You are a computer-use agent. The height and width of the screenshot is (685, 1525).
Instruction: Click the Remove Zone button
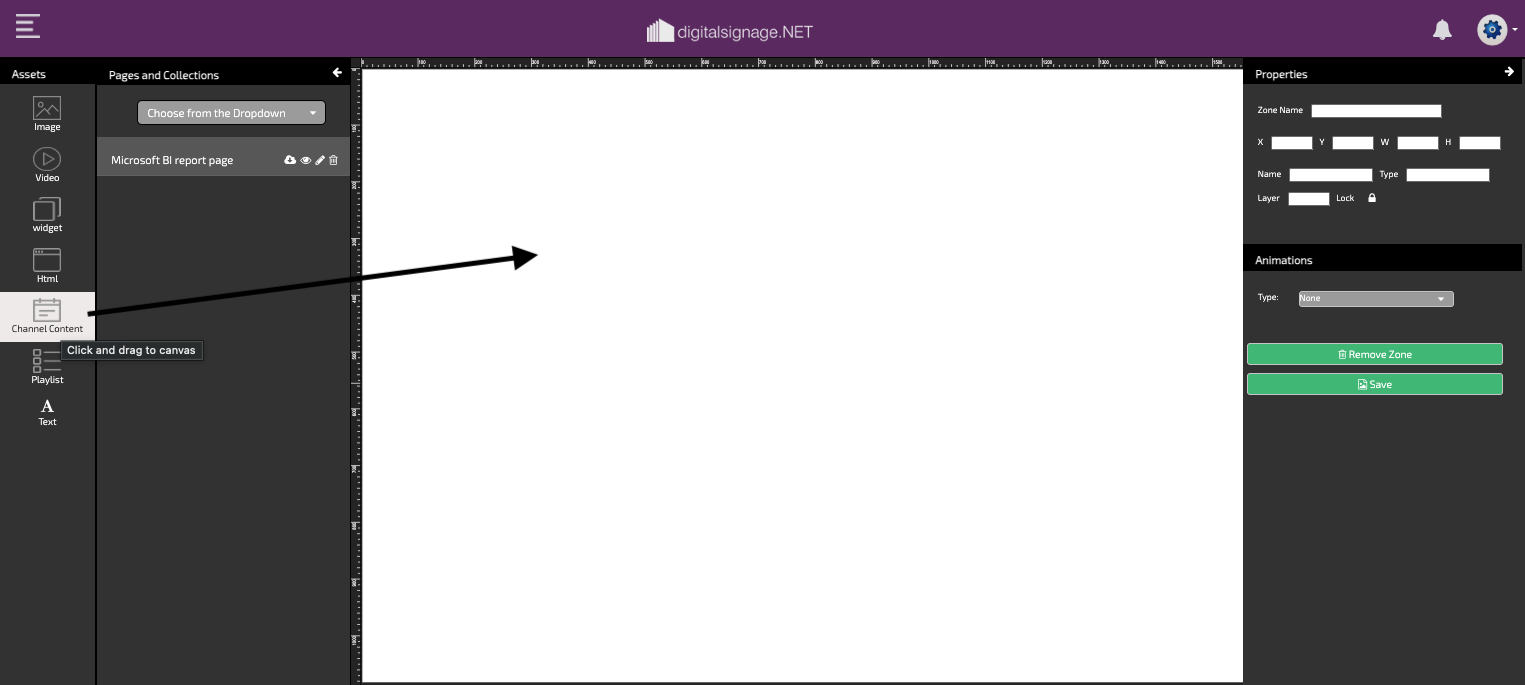click(x=1374, y=354)
